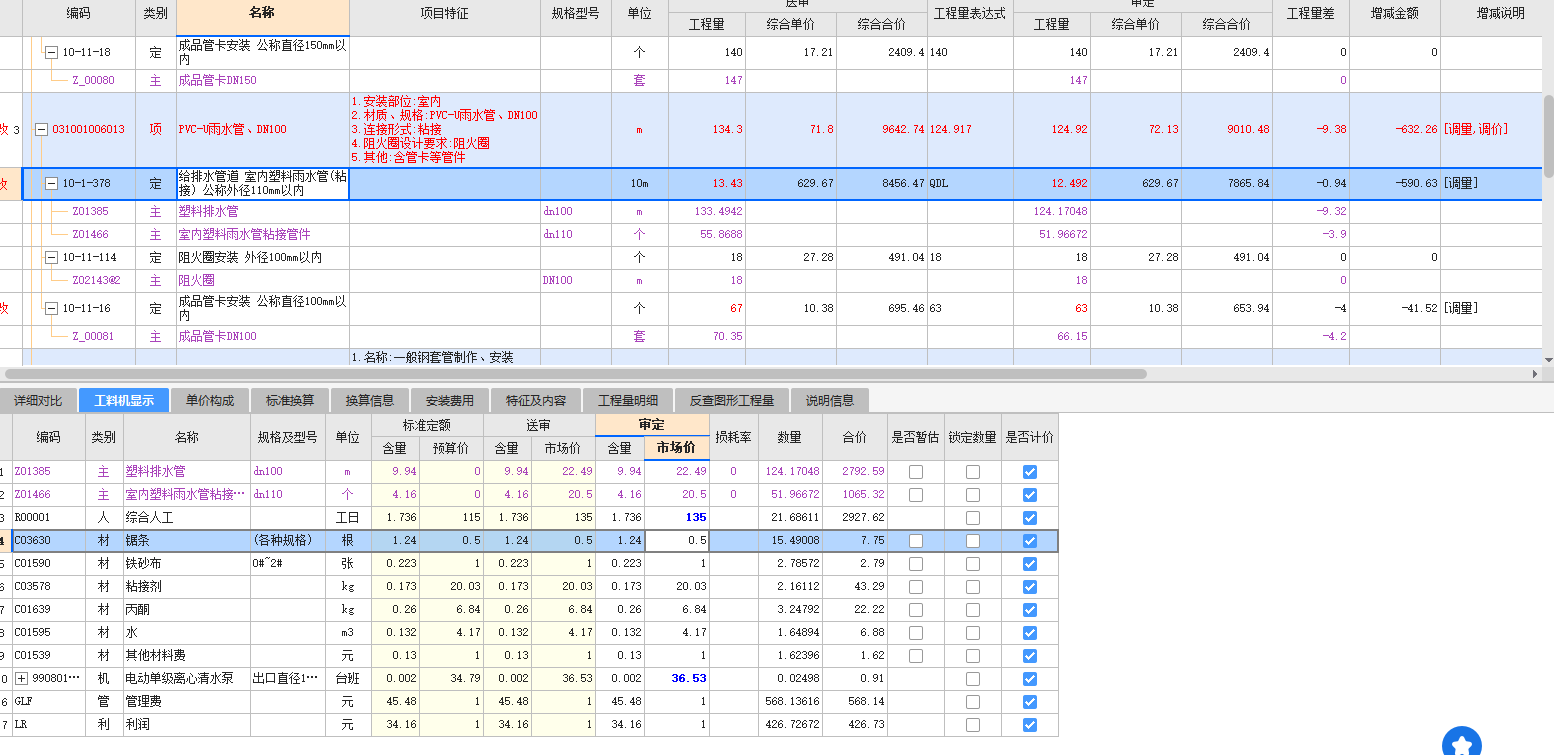Tick 锁定数量 checkbox for 锯条 row
Viewport: 1554px width, 755px height.
point(973,541)
